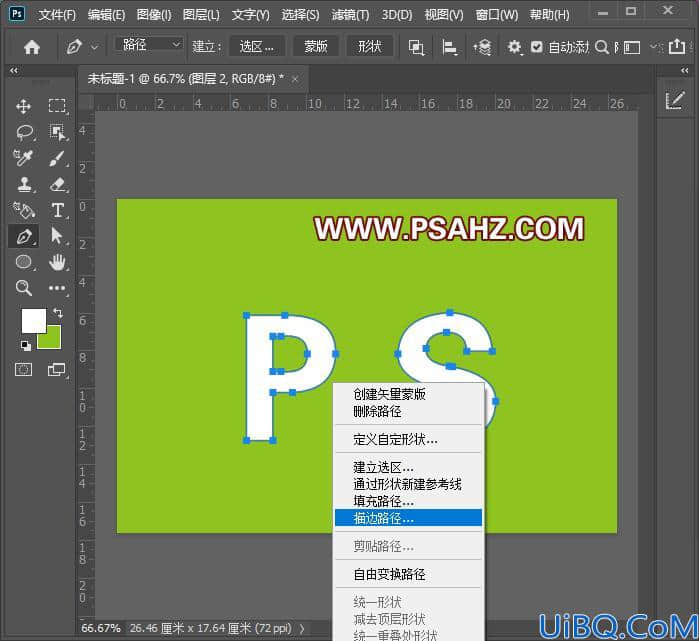Open the extra tools ellipsis menu
Image resolution: width=699 pixels, height=641 pixels.
57,288
